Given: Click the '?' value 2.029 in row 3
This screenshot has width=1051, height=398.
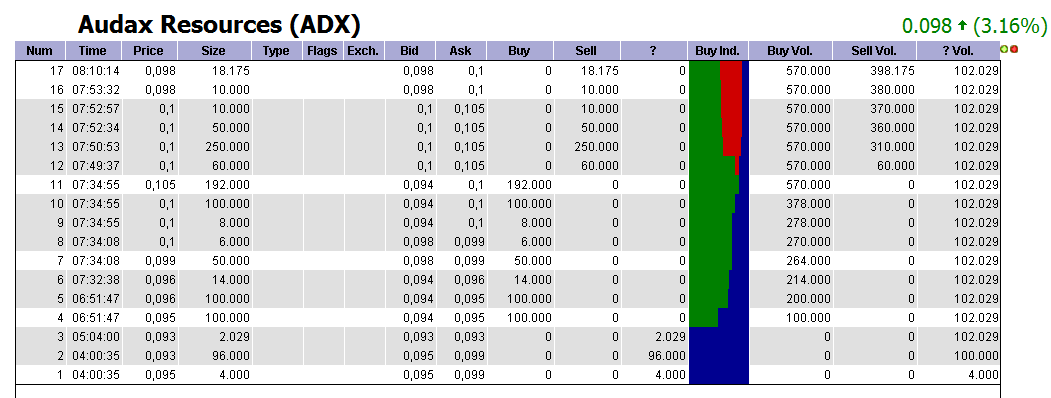Looking at the screenshot, I should click(x=669, y=336).
